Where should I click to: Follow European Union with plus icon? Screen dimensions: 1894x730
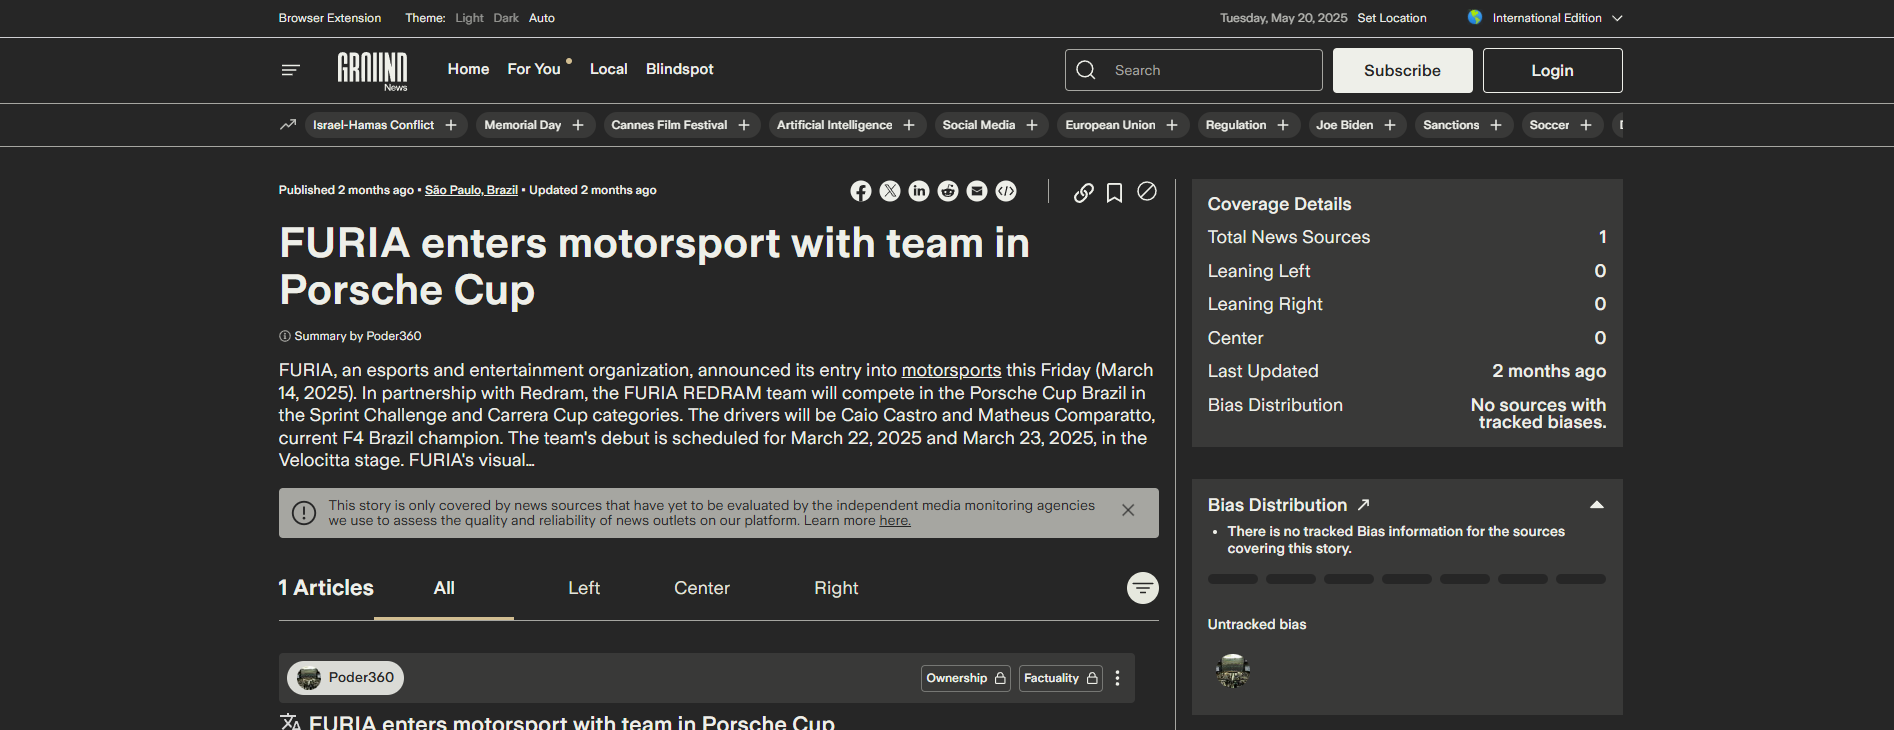coord(1172,125)
